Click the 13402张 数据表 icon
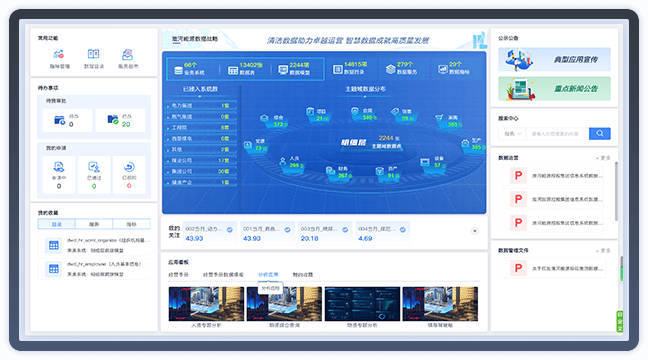 (233, 71)
